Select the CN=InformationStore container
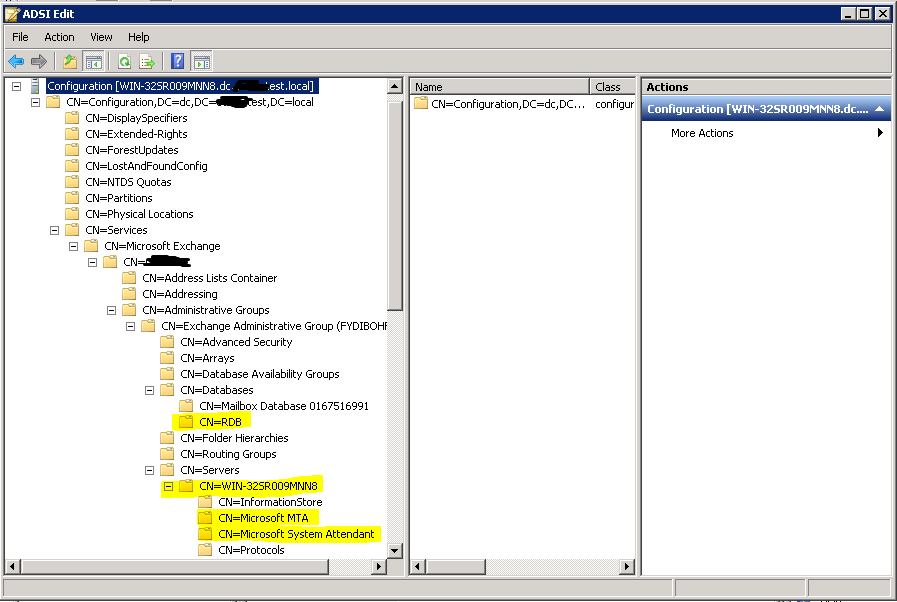The width and height of the screenshot is (897, 602). point(270,503)
